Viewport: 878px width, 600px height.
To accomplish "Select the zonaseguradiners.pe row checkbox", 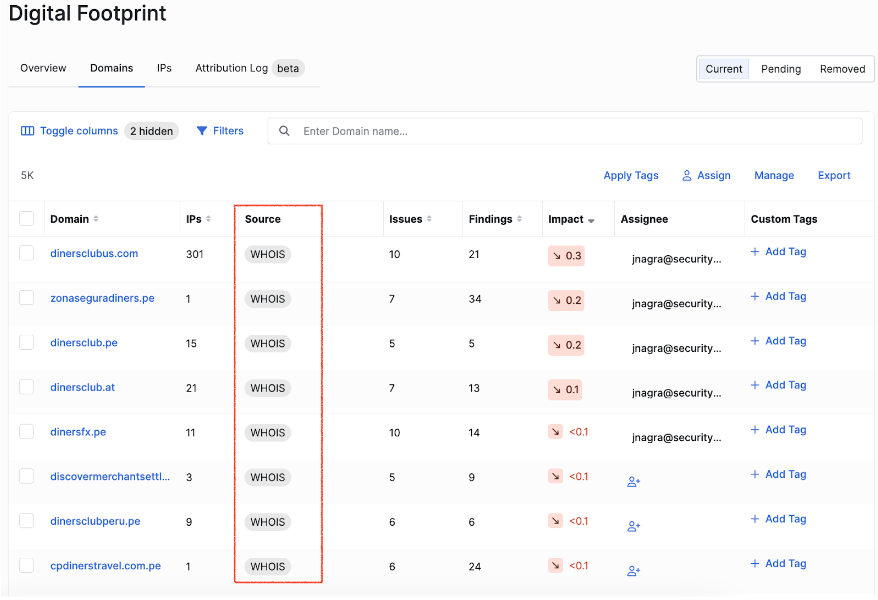I will (x=26, y=297).
